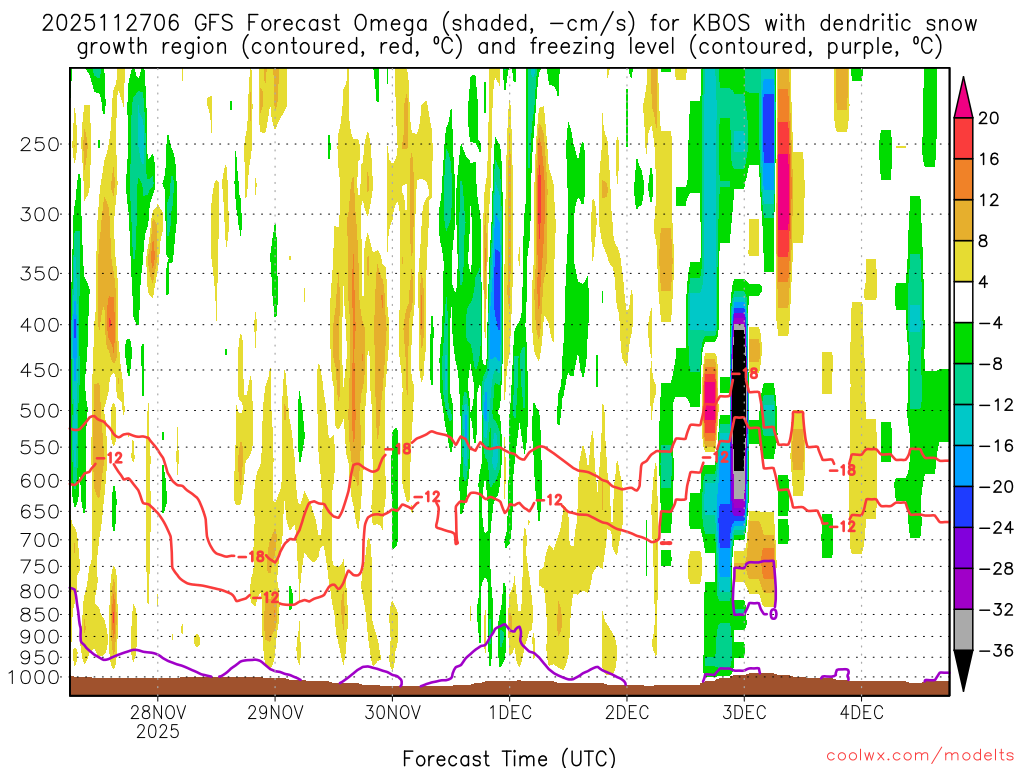
Task: Click the 800 pressure level label
Action: click(x=40, y=592)
